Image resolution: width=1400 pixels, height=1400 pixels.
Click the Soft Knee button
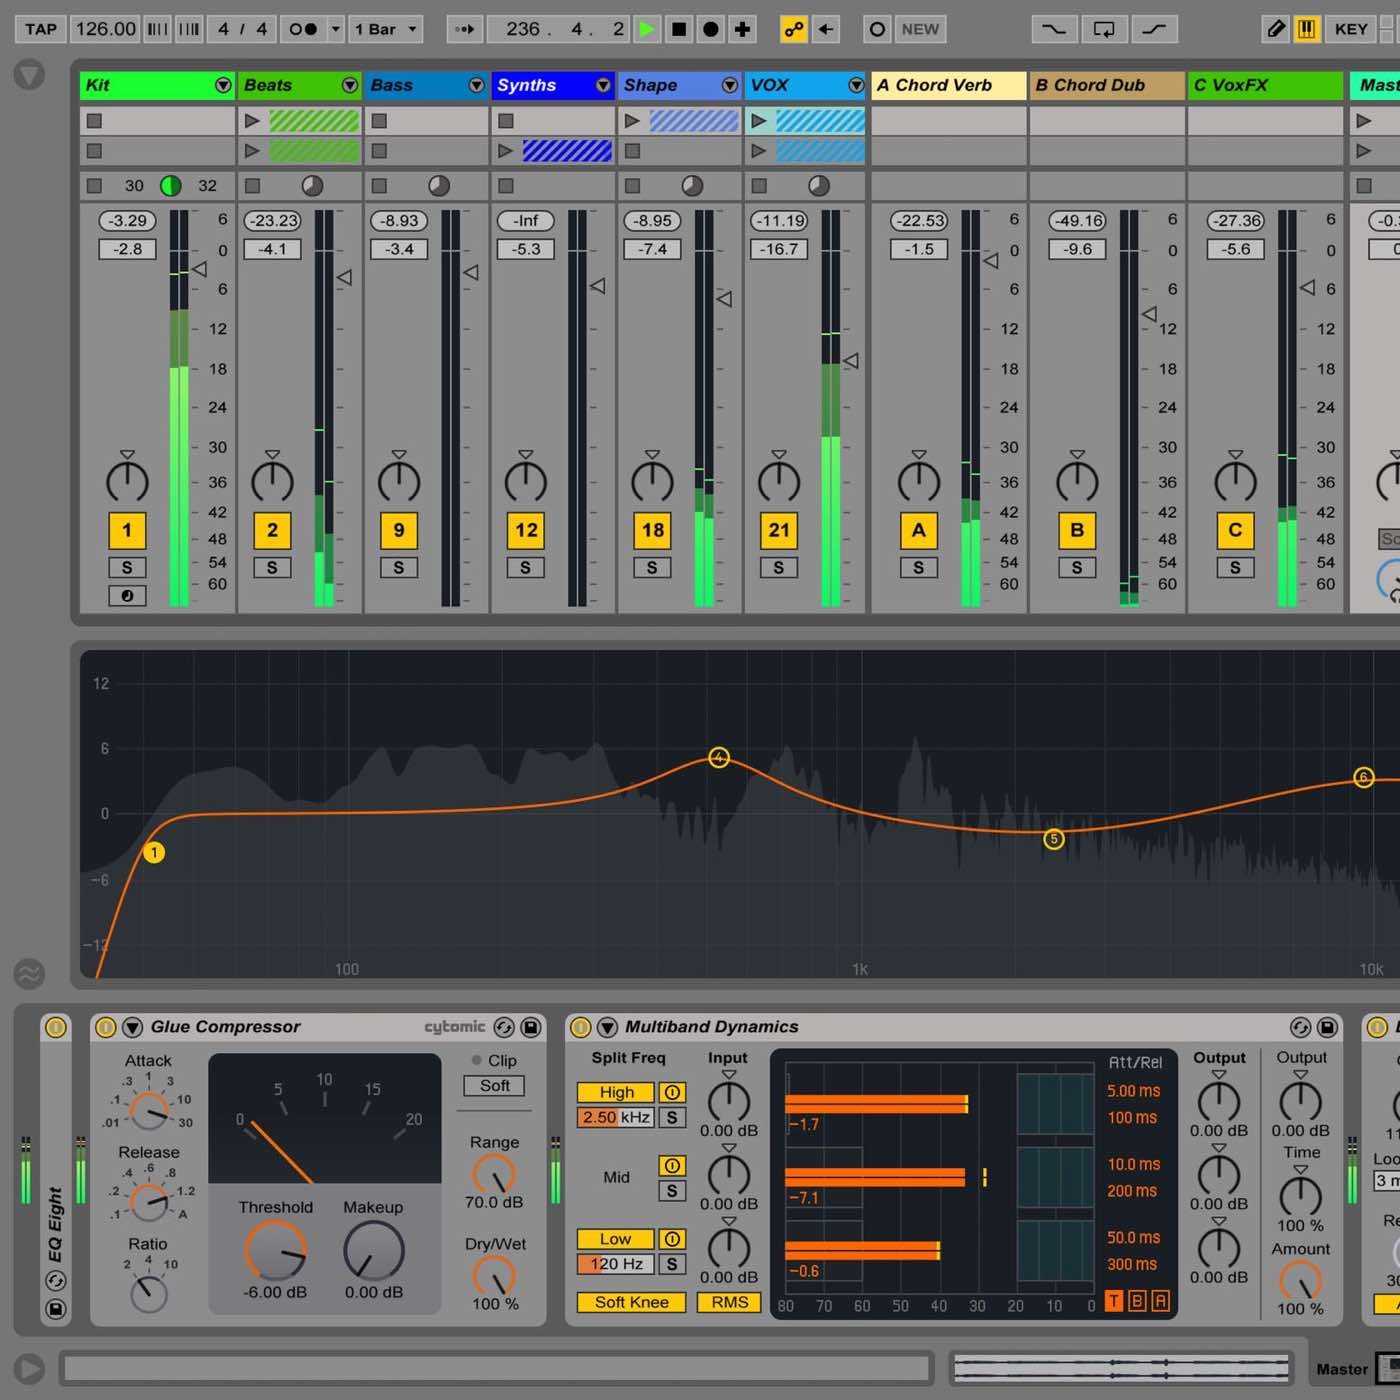click(631, 1302)
